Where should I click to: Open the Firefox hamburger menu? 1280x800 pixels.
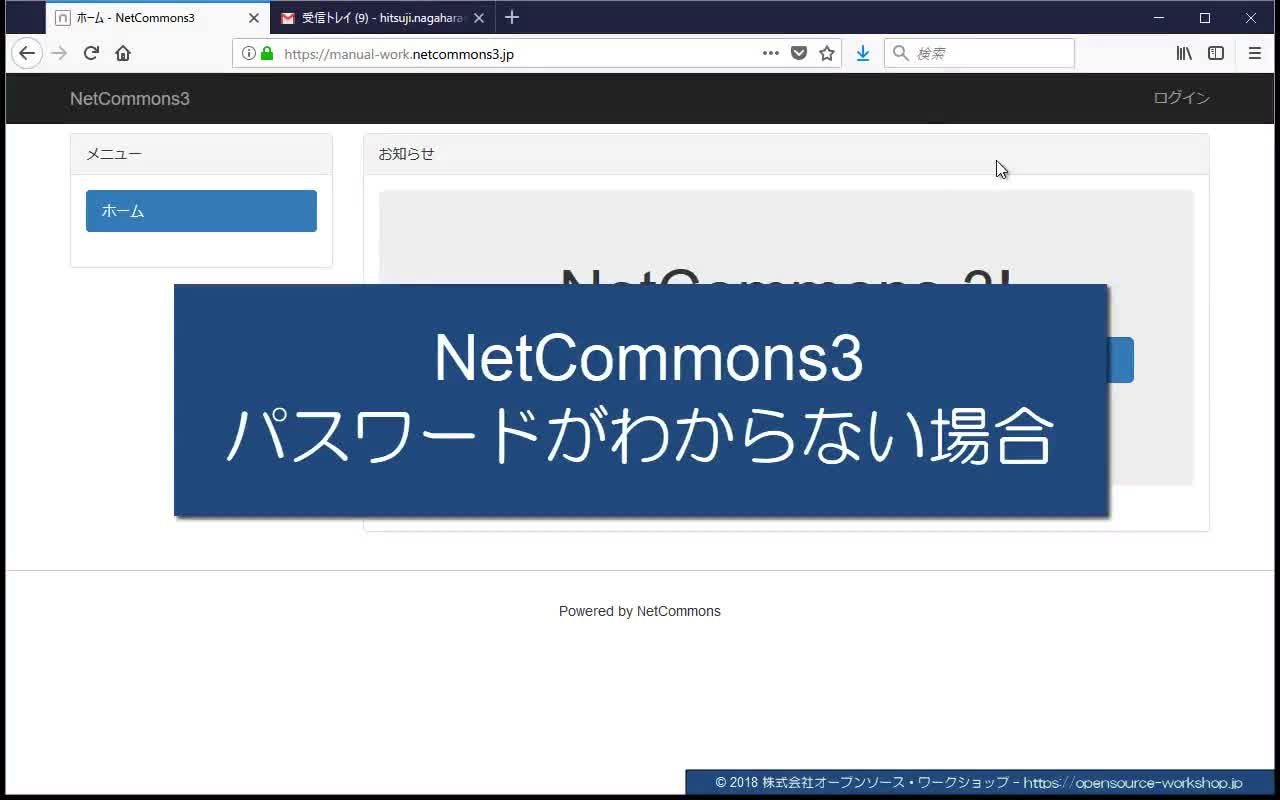1255,53
